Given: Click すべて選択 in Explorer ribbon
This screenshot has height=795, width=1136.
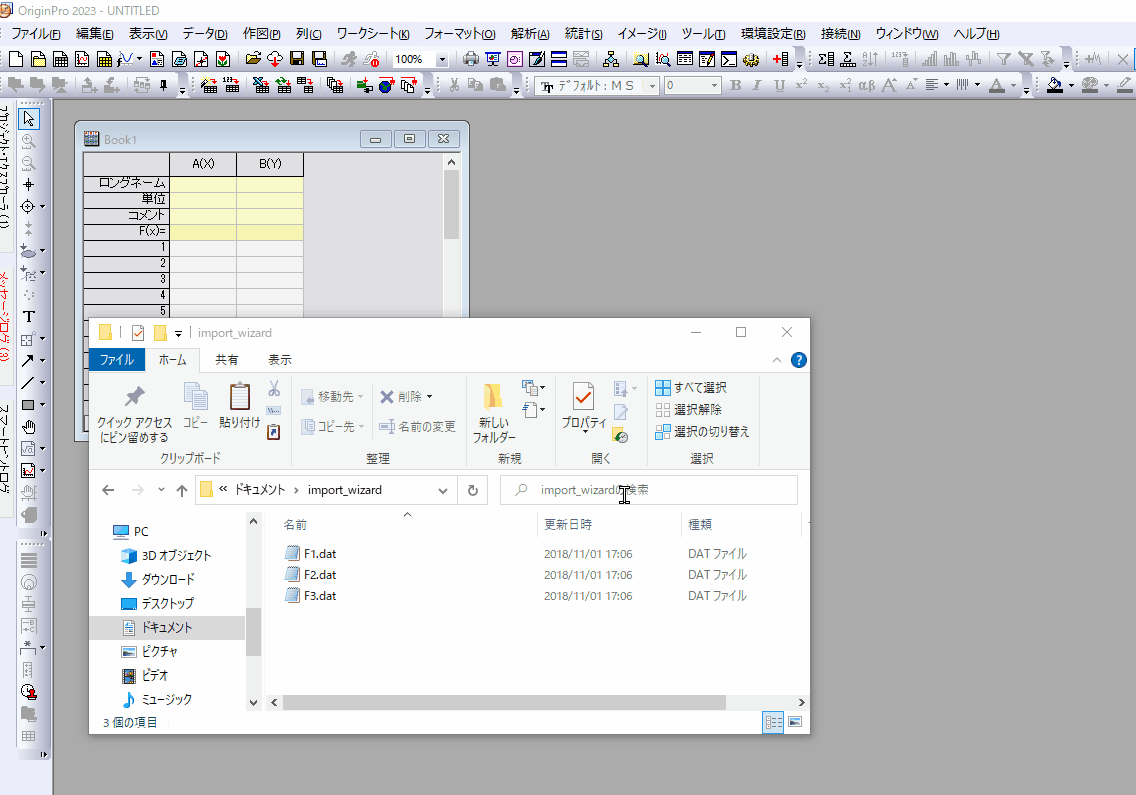Looking at the screenshot, I should (x=691, y=388).
